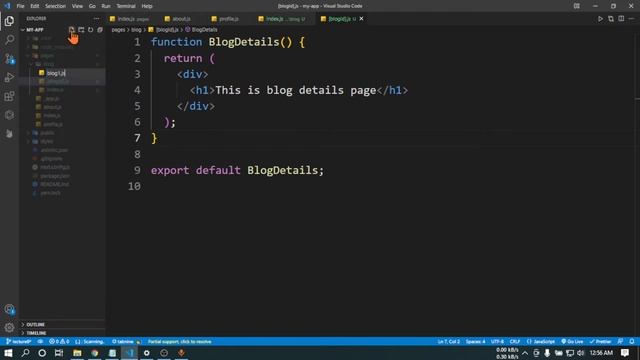The image size is (640, 360).
Task: Click the Customize Layout icon in title bar
Action: click(x=576, y=6)
